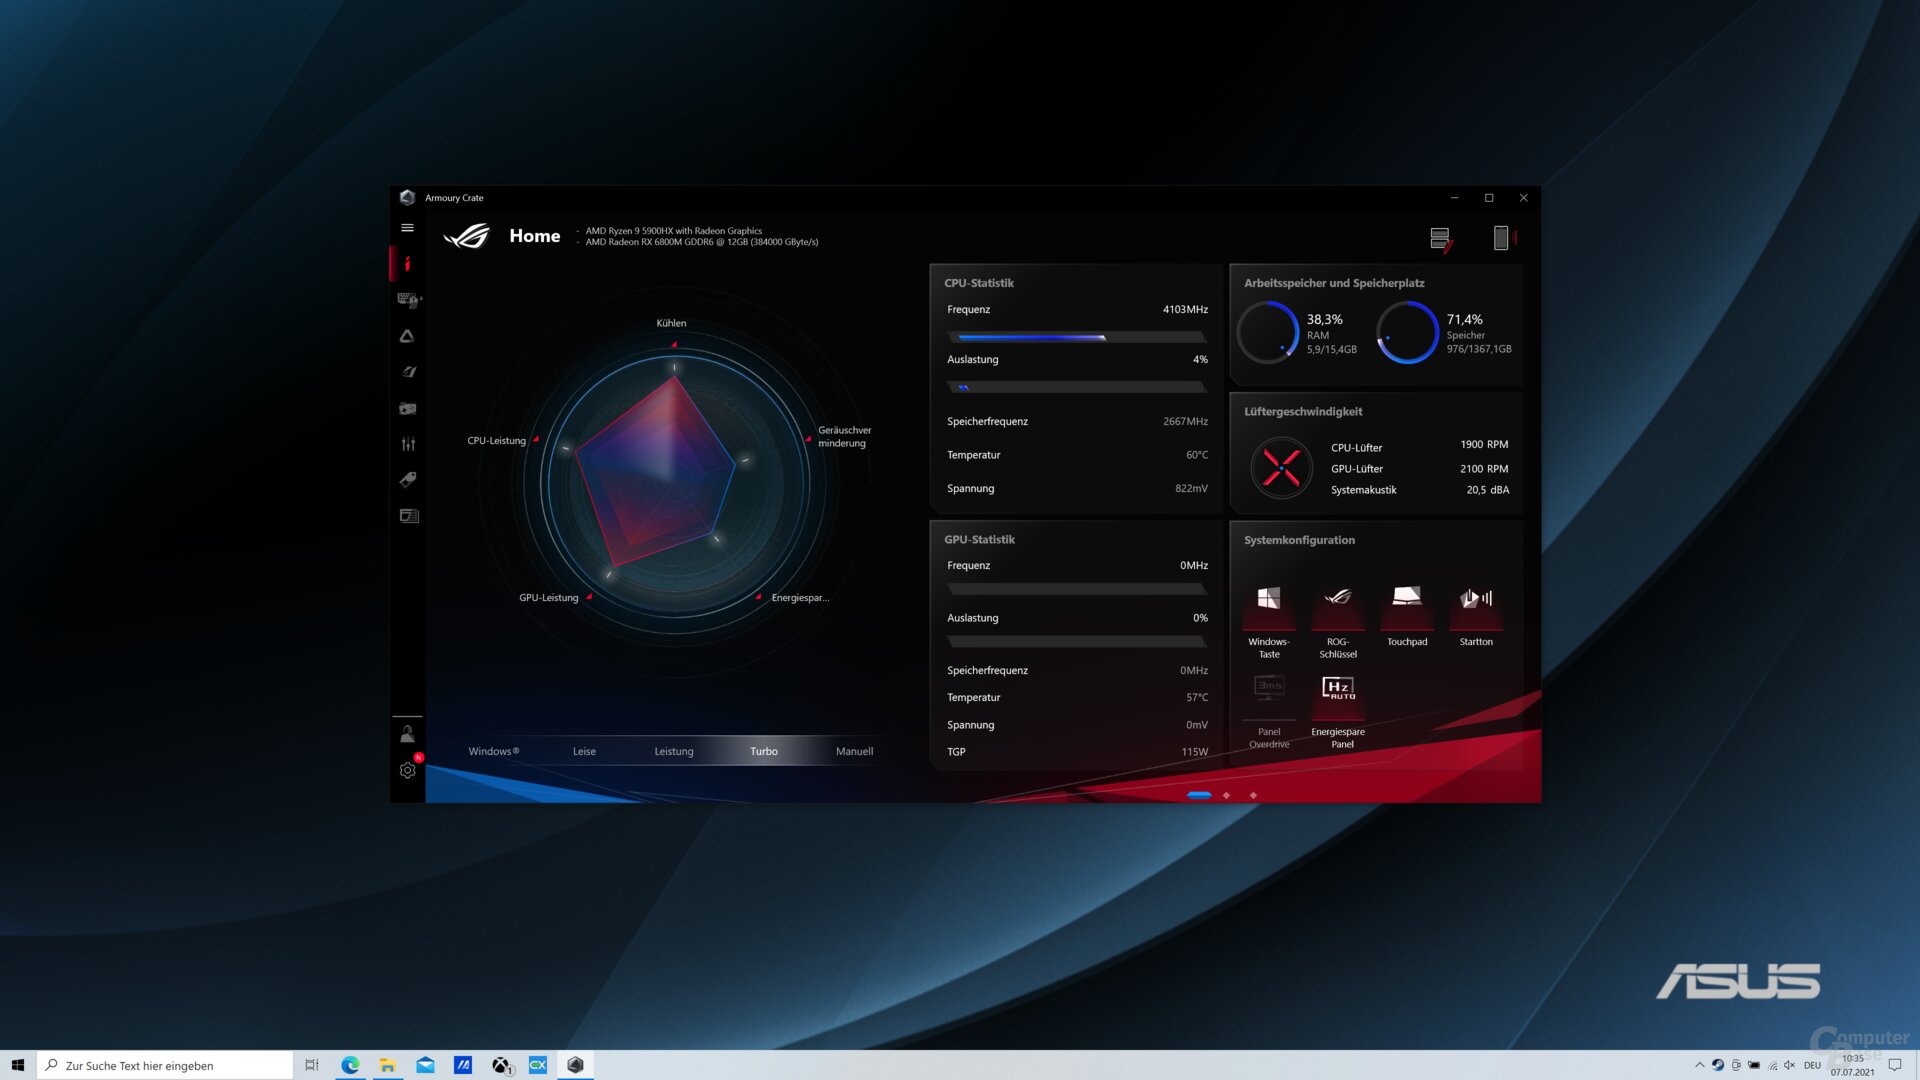Select the Home info sidebar icon
1920x1080 pixels.
(407, 264)
